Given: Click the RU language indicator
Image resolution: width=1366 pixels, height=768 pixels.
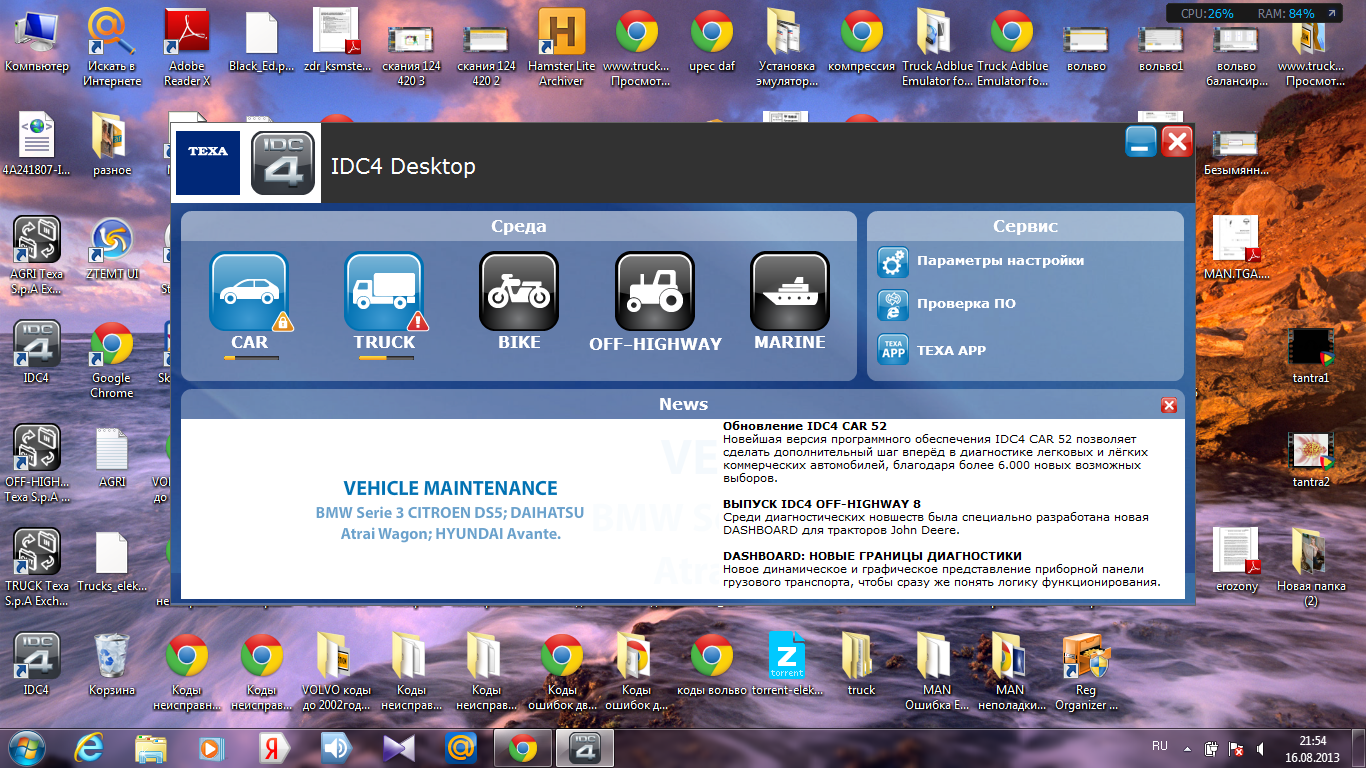Looking at the screenshot, I should 1159,747.
